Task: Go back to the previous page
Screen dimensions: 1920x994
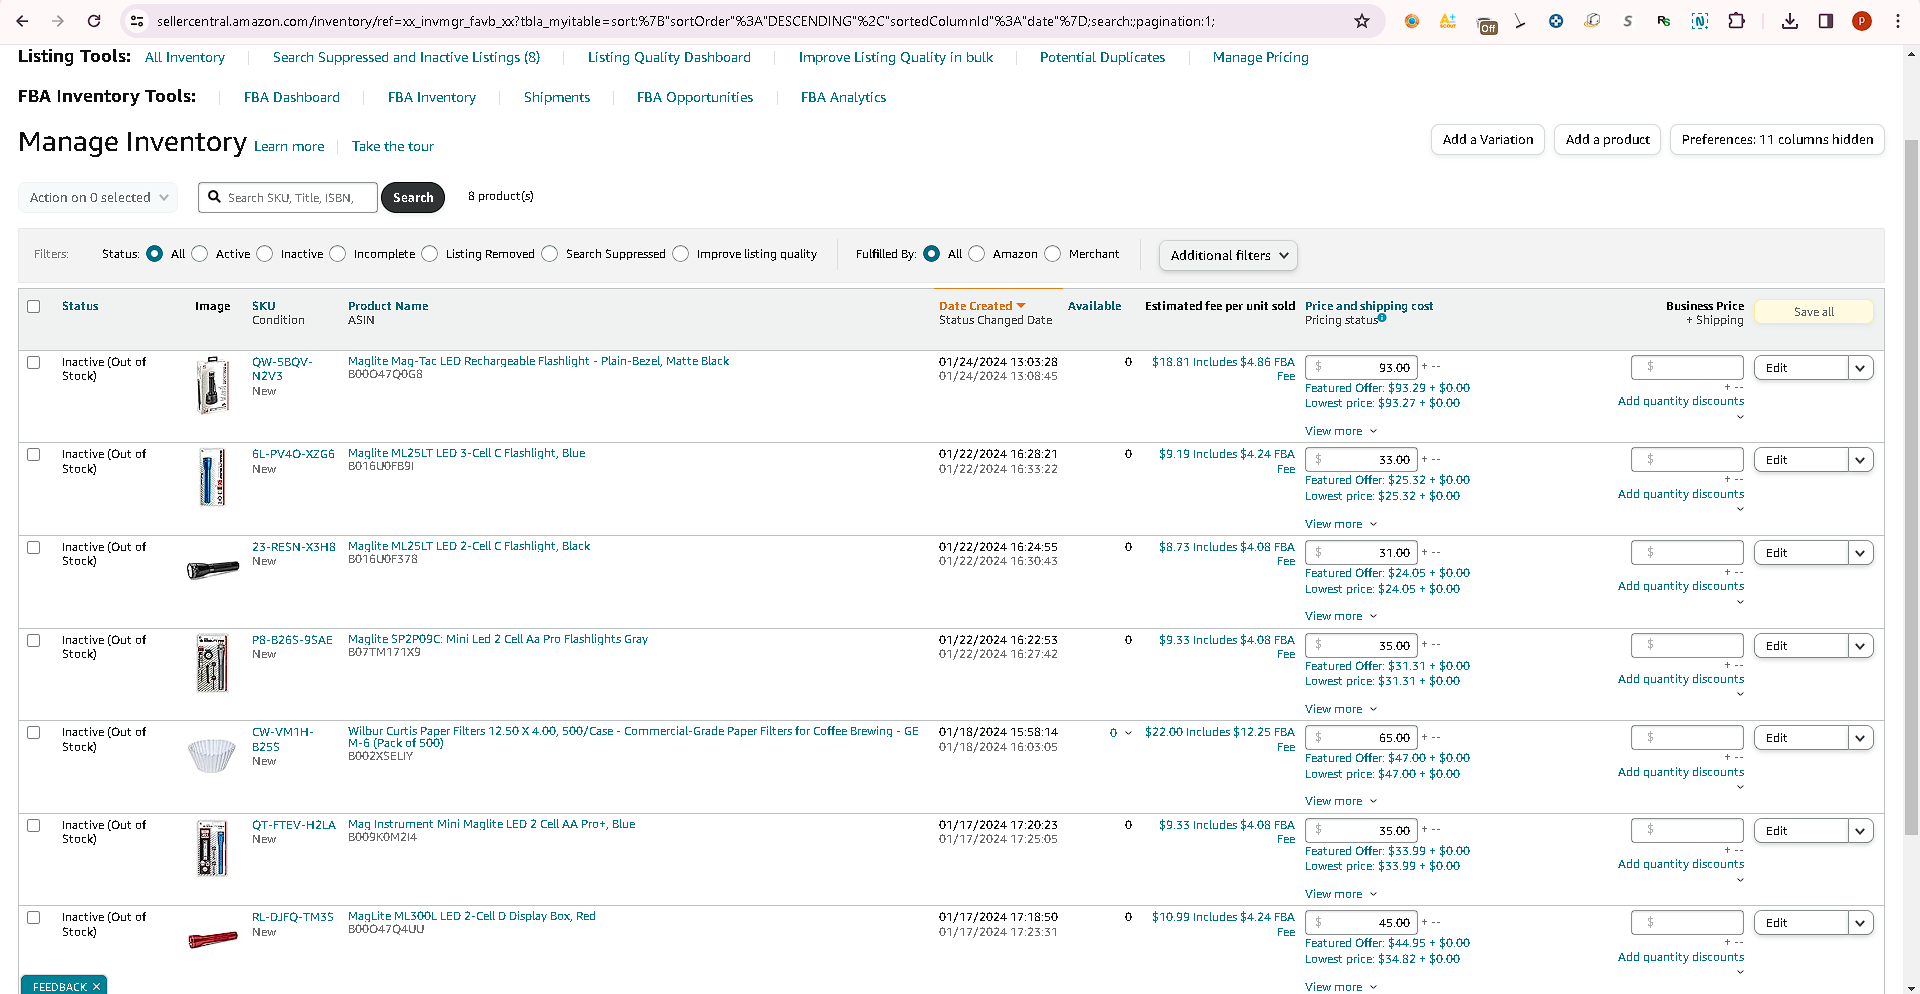Action: click(22, 21)
